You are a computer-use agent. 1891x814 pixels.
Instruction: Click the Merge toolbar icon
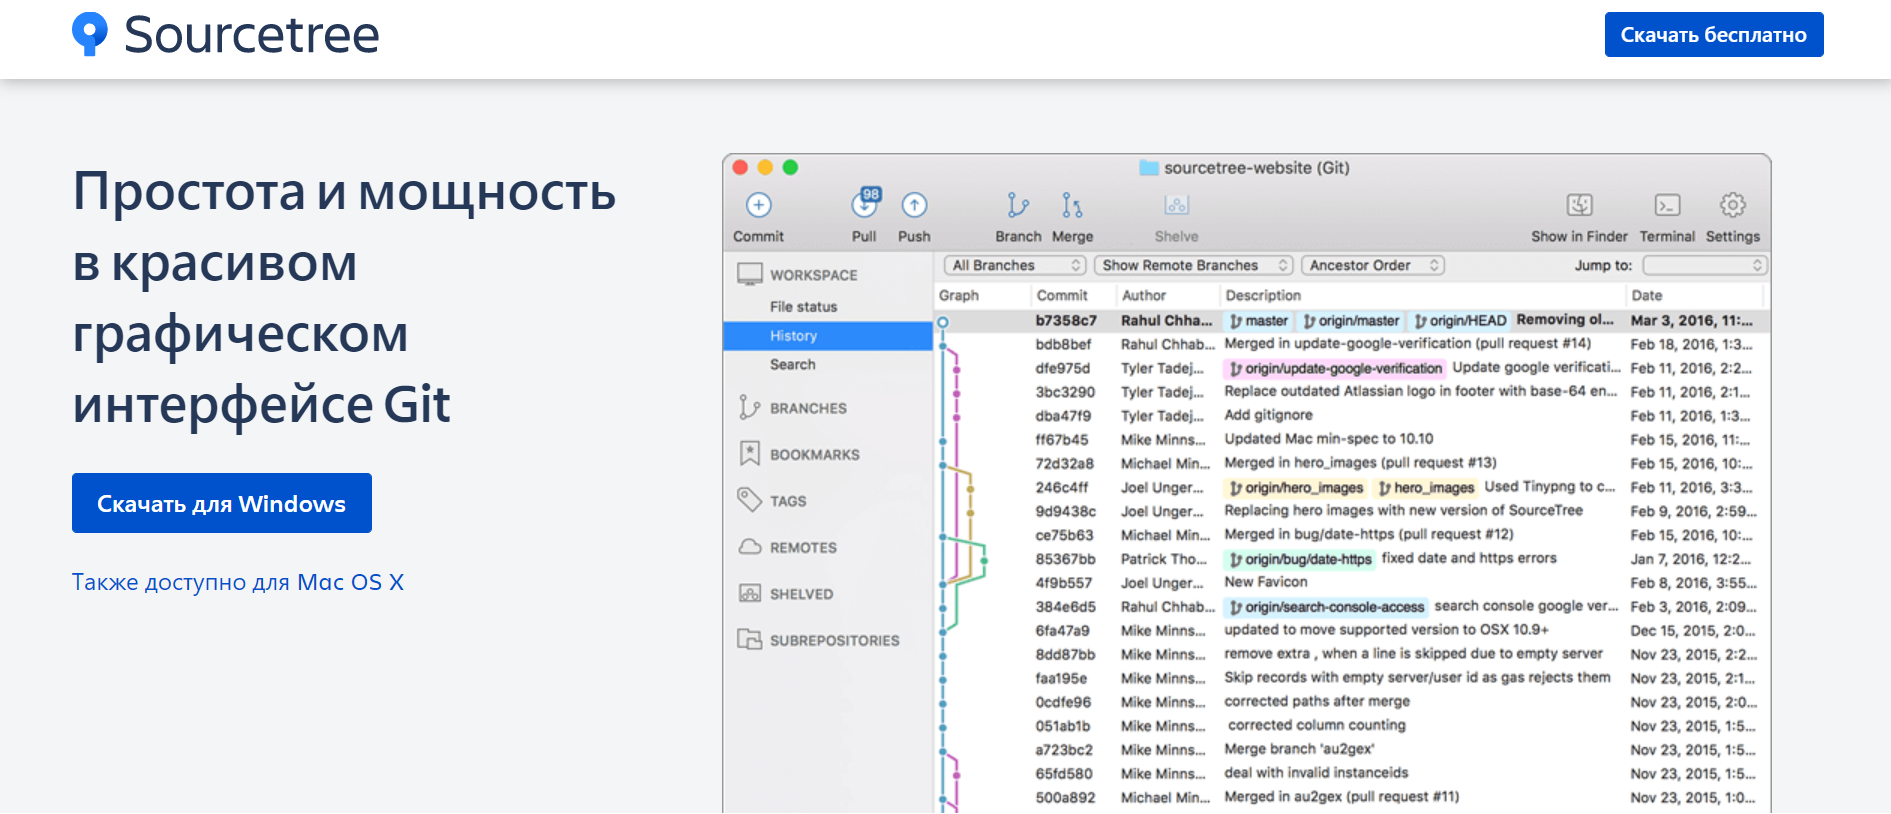(x=1072, y=205)
